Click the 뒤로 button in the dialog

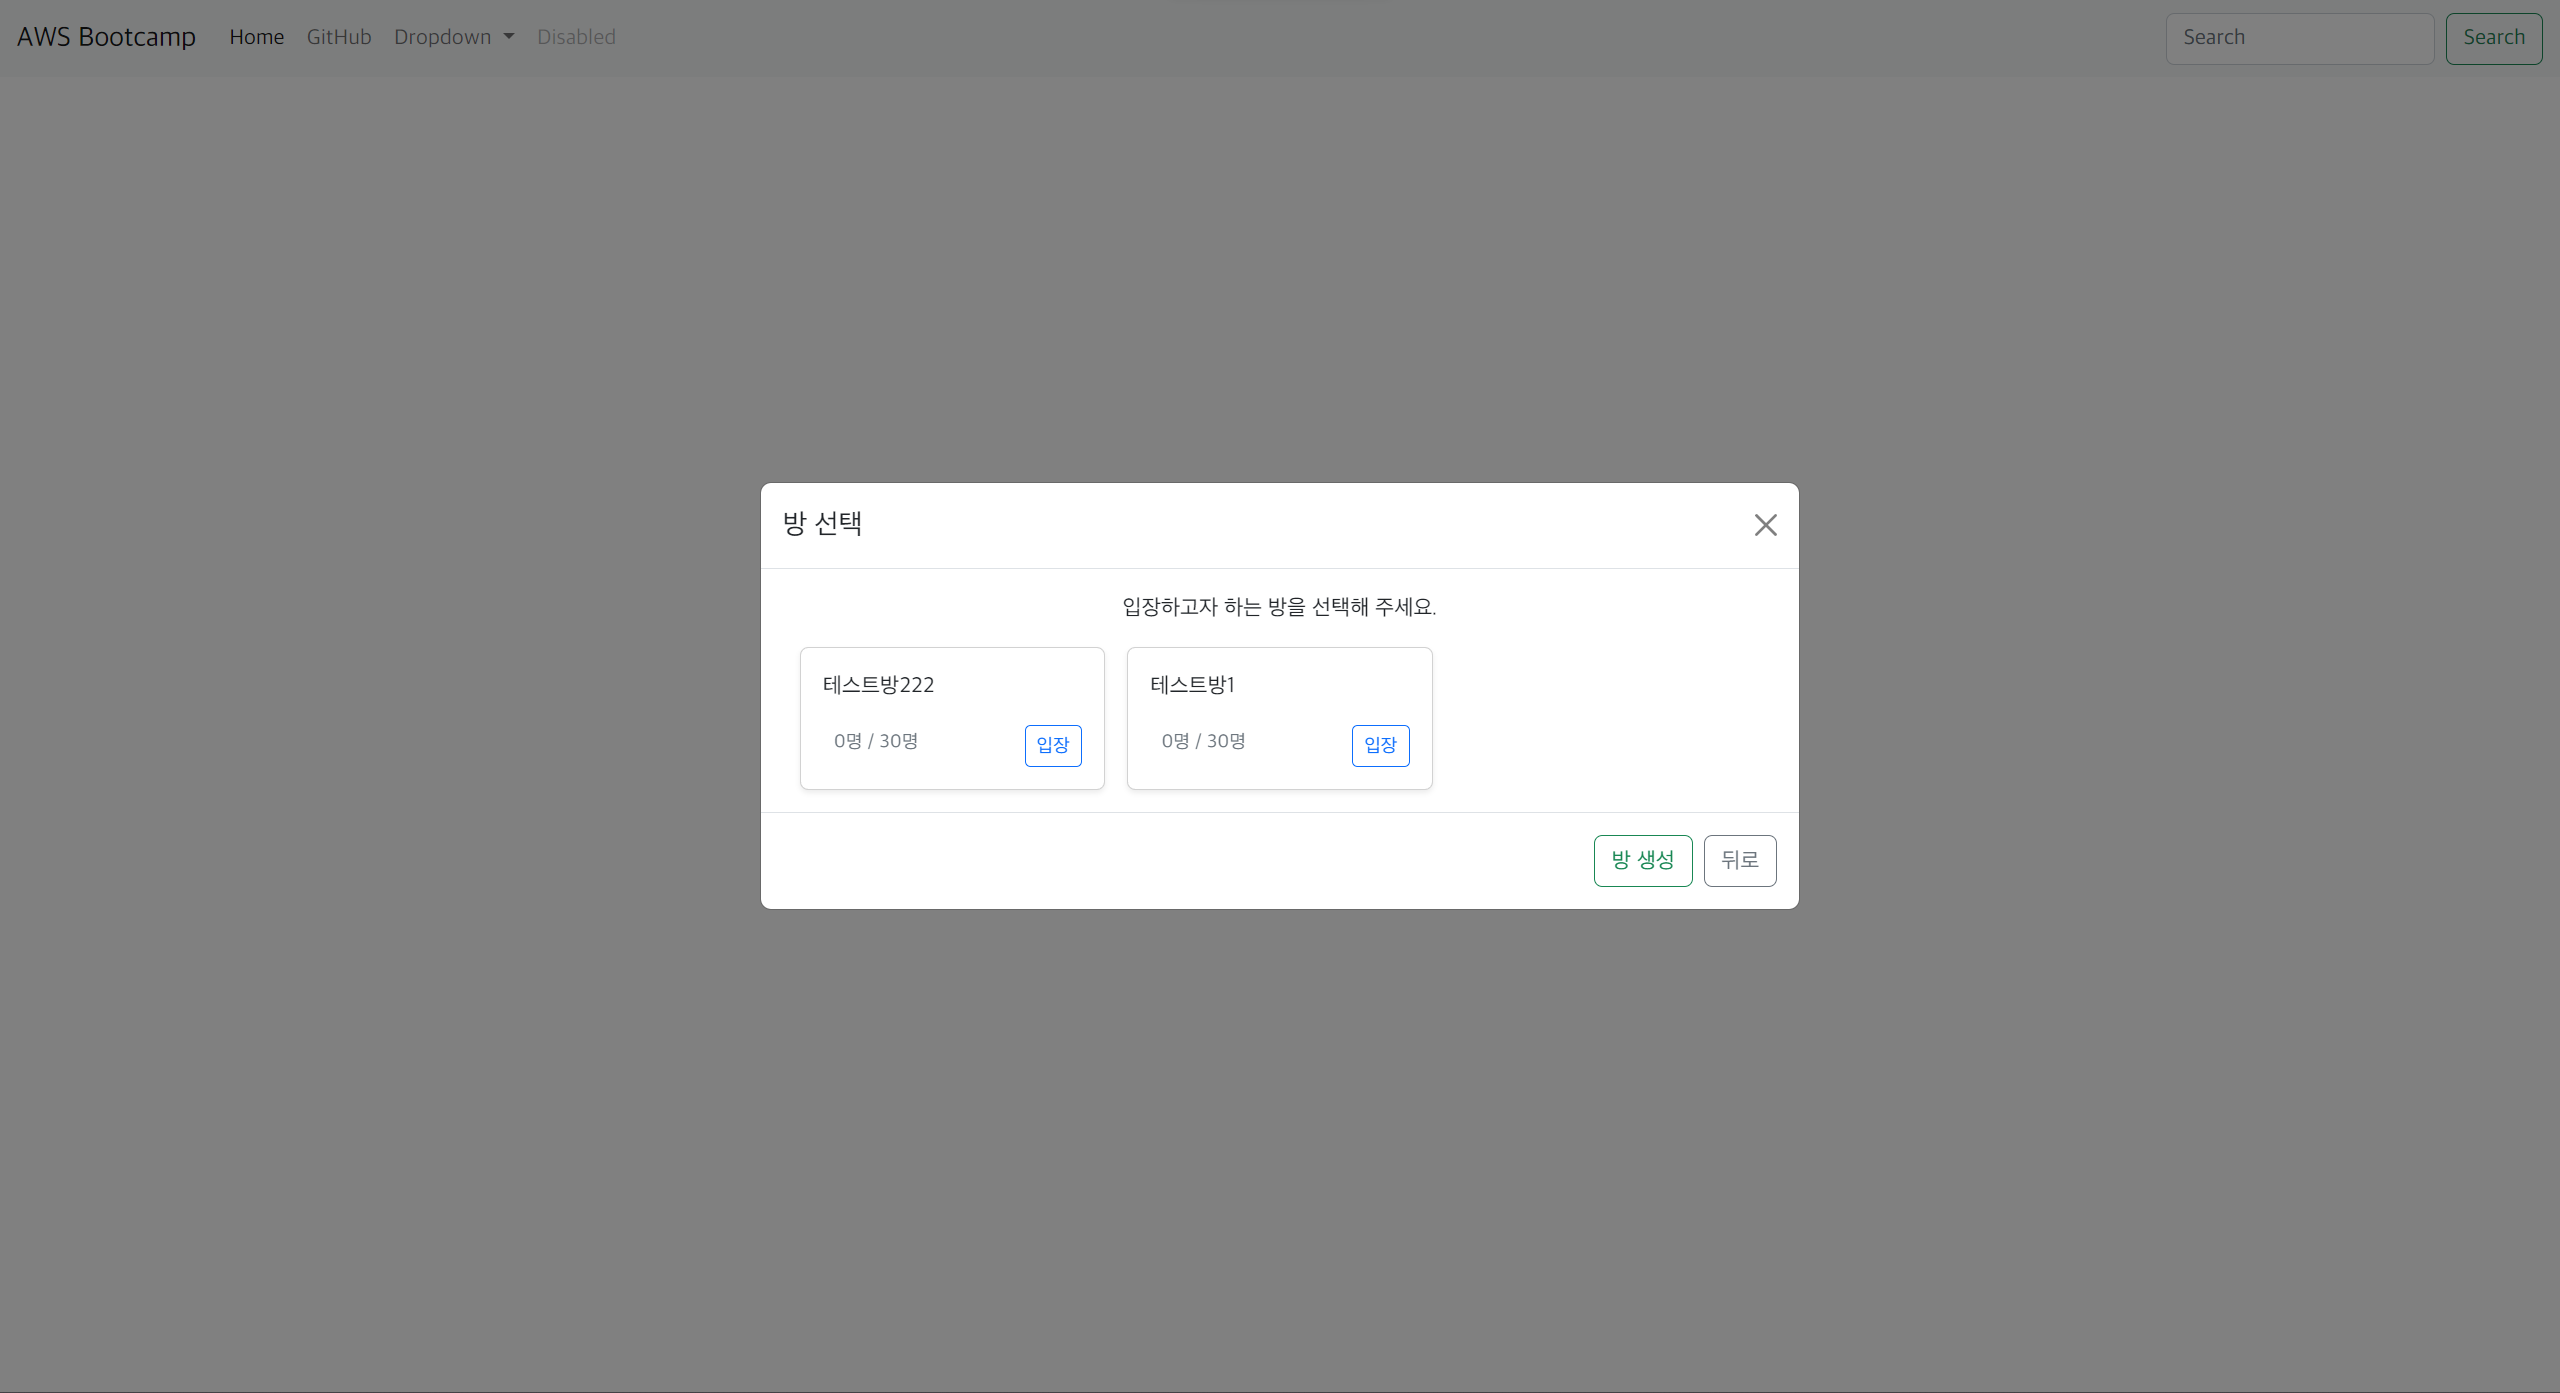(1740, 860)
